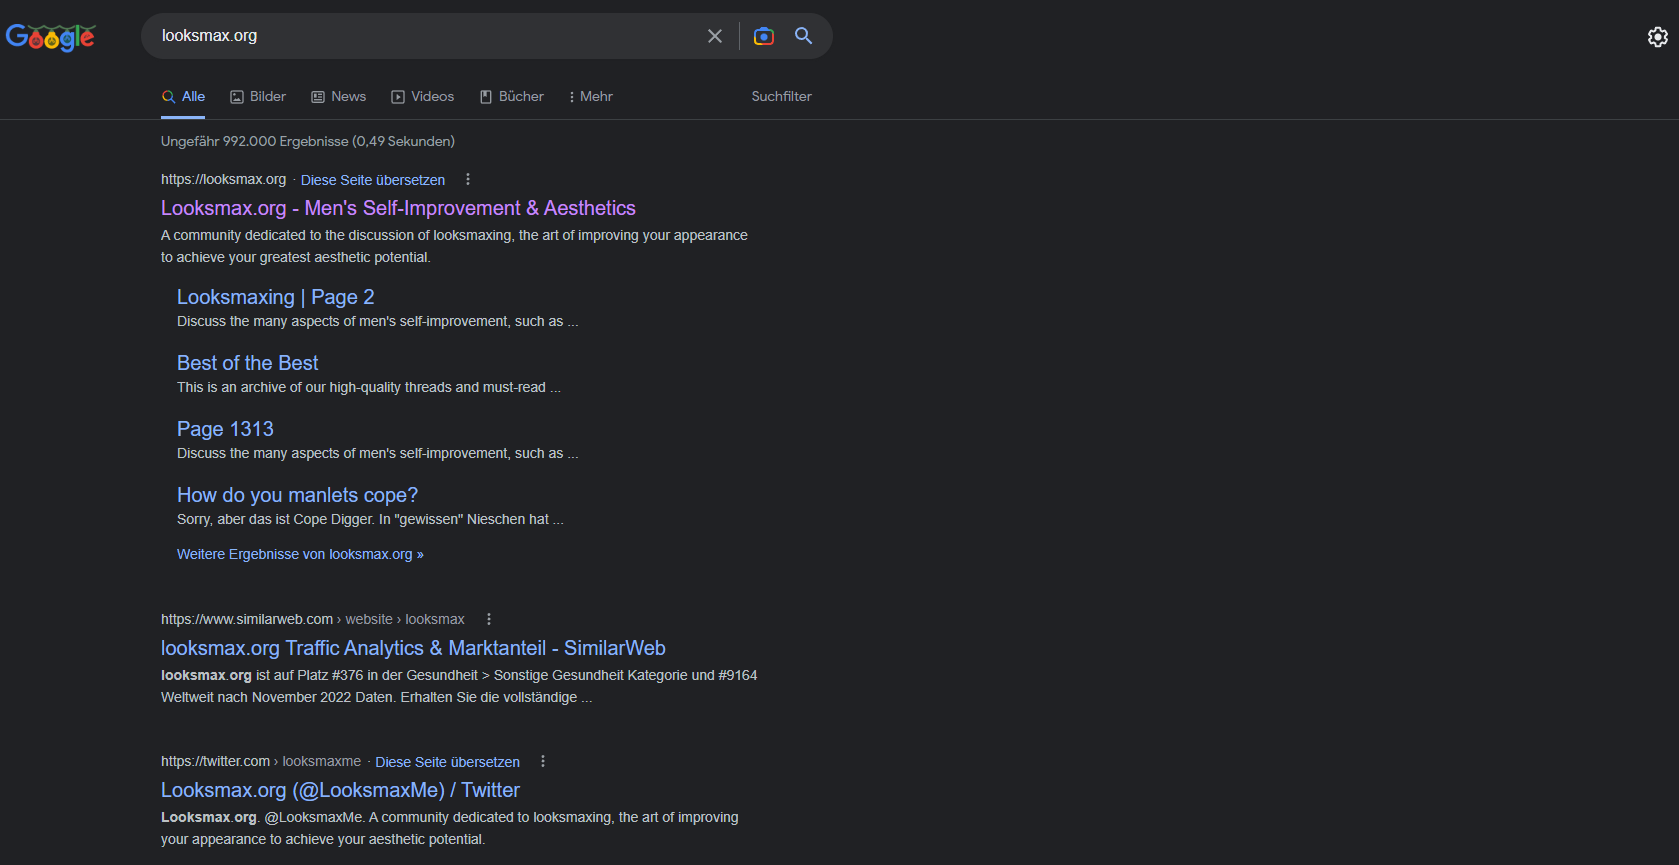Click 'Ungefähr 992.000 Ergebnisse' stats text

pyautogui.click(x=308, y=141)
